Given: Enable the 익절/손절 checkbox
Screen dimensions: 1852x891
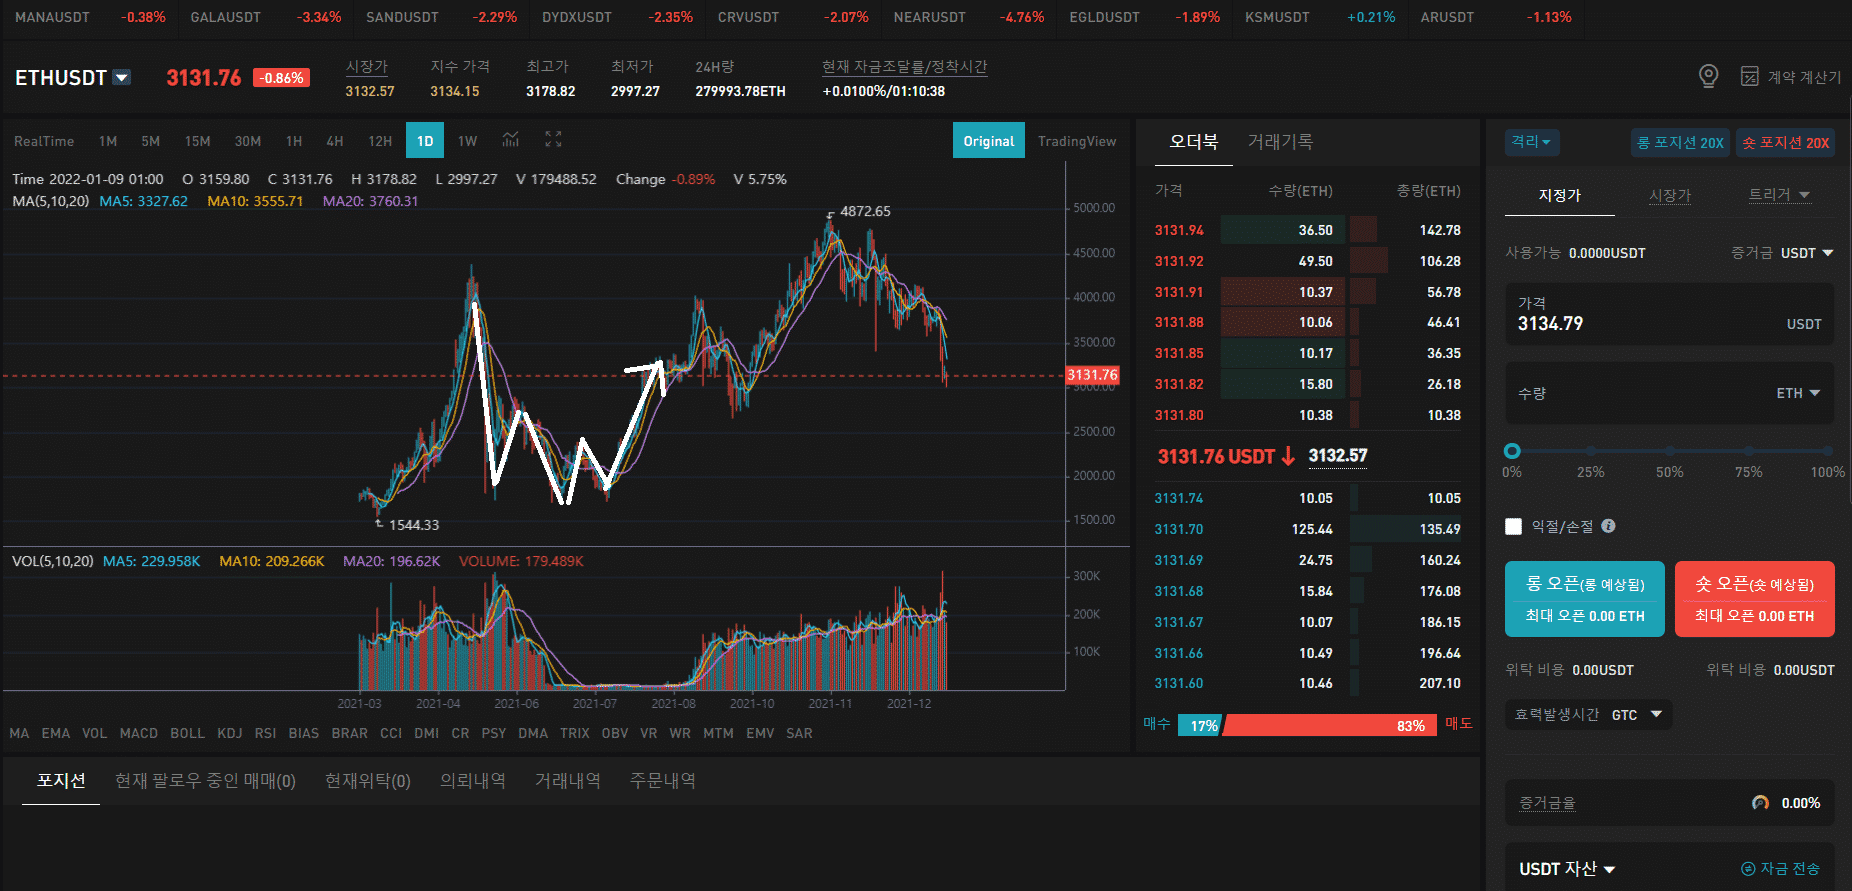Looking at the screenshot, I should point(1514,526).
